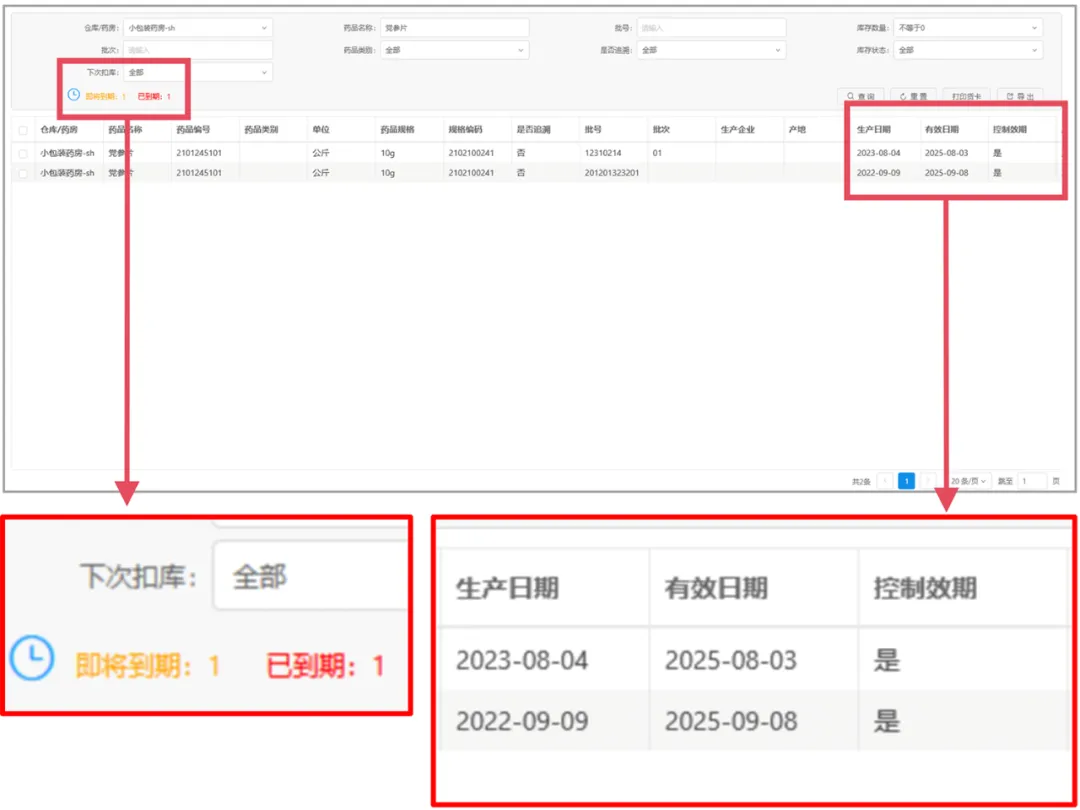
Task: Click the 批号 input field
Action: click(x=710, y=28)
